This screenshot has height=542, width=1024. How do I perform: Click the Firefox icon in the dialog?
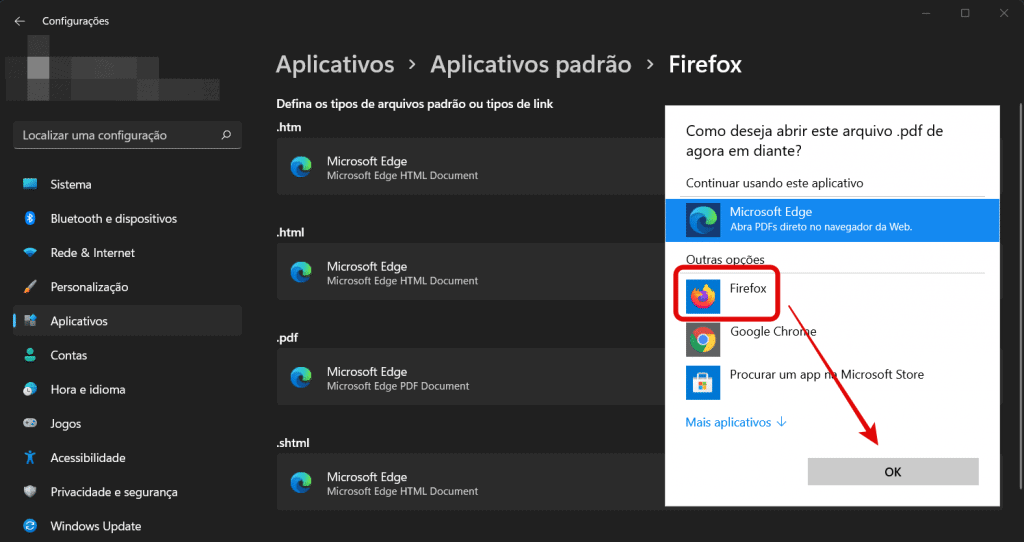(703, 296)
